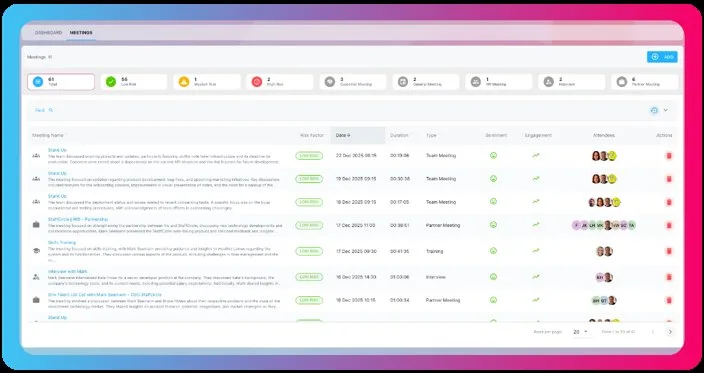Filter by Customer Meeting card
This screenshot has width=704, height=373.
(x=353, y=82)
